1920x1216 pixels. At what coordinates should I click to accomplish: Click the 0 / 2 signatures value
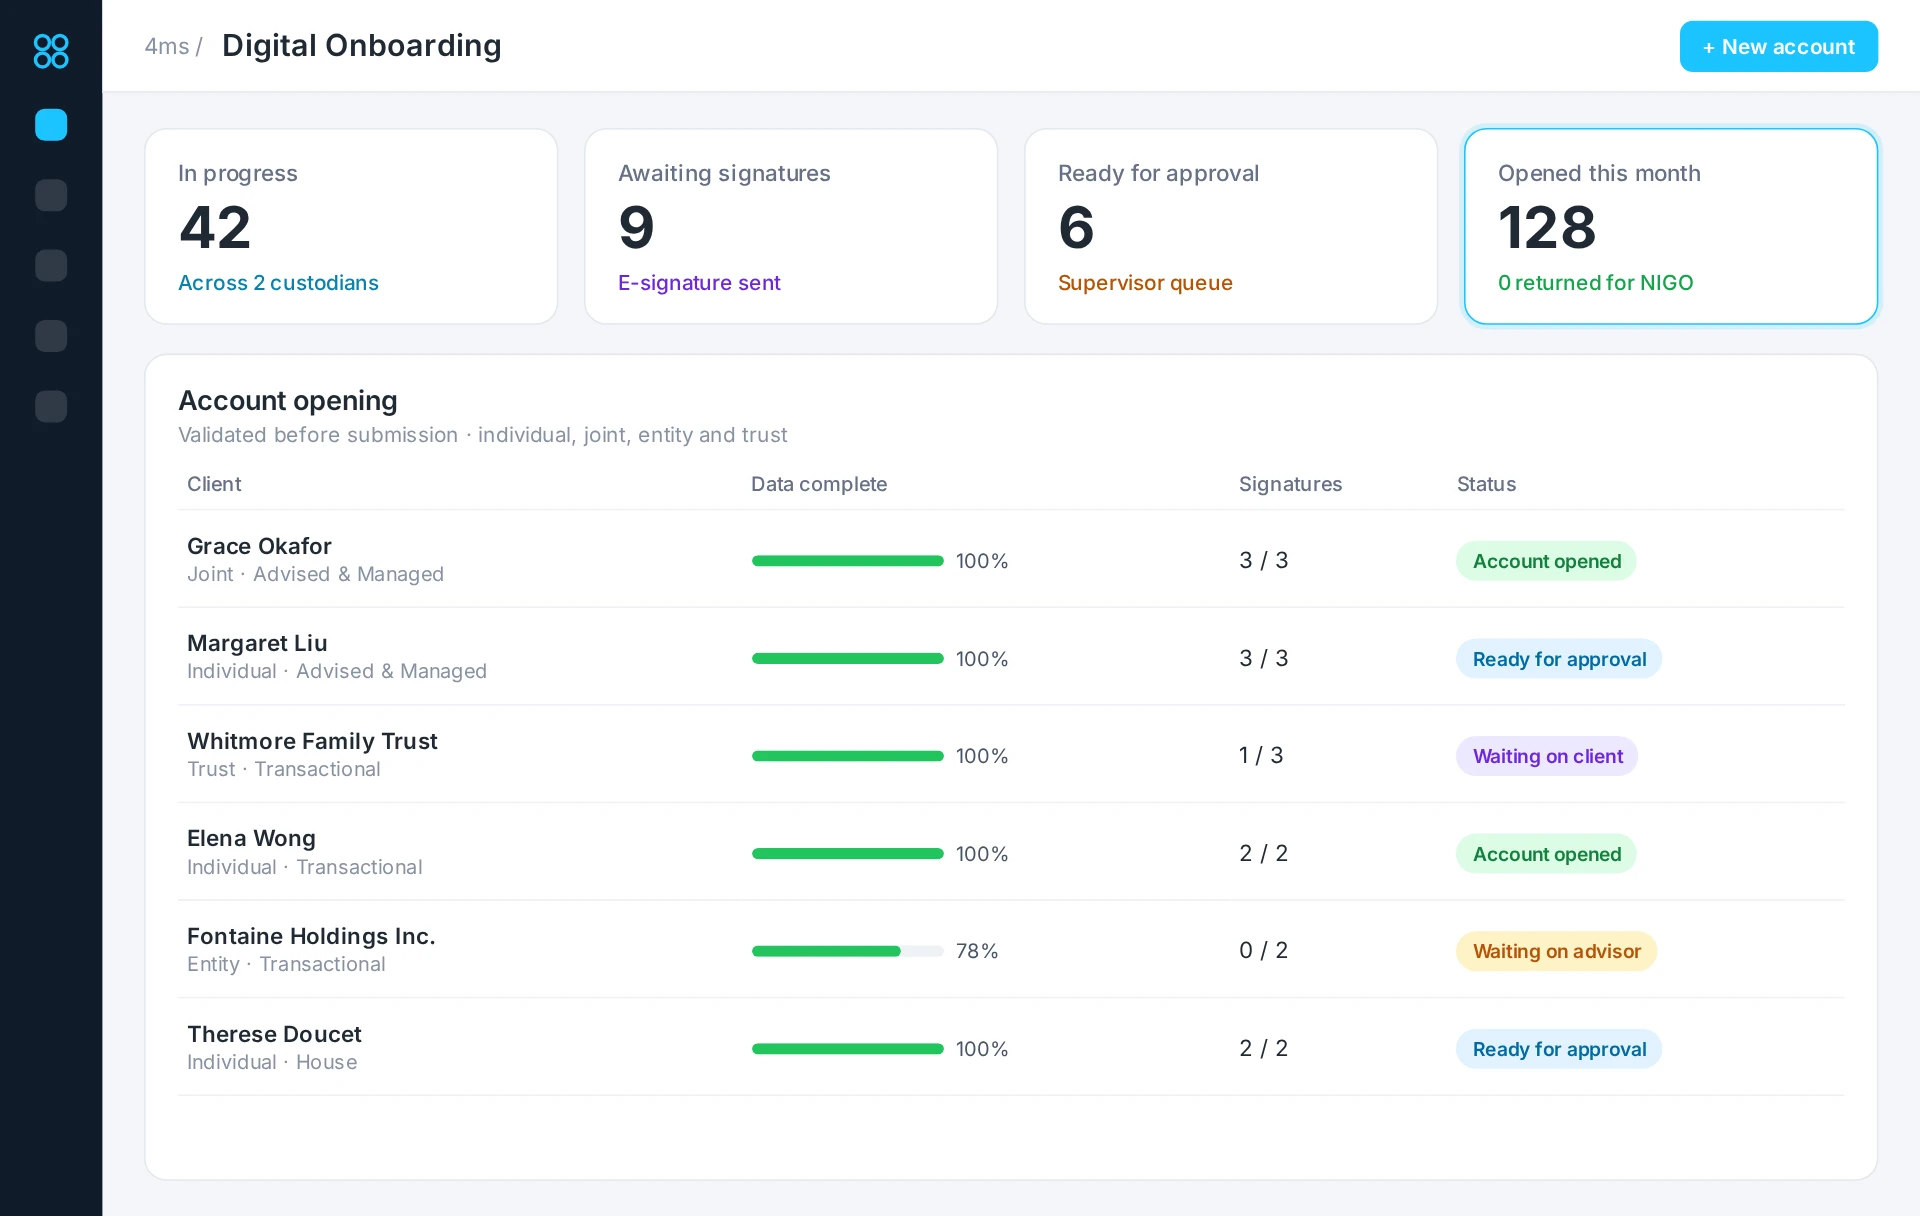click(1263, 950)
